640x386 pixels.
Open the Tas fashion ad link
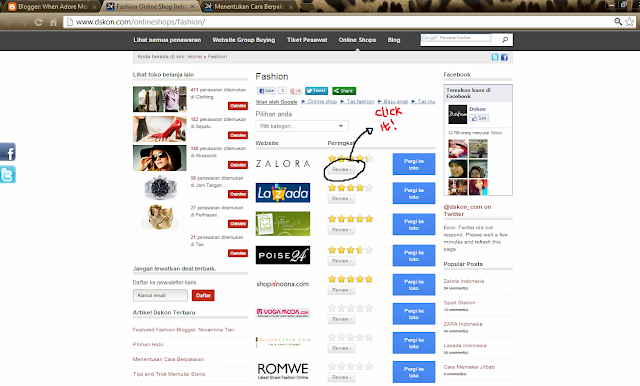[360, 102]
